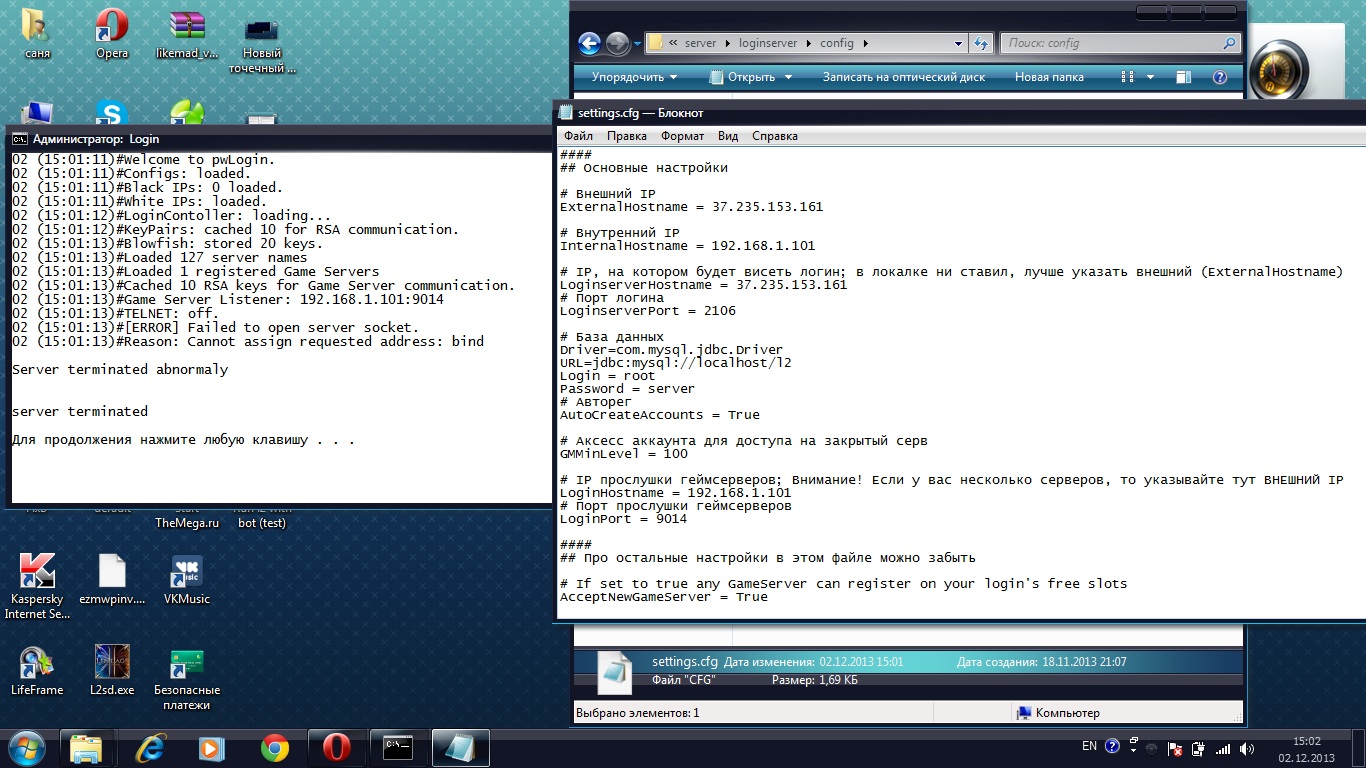Open Explorer help icon
Image resolution: width=1366 pixels, height=768 pixels.
tap(1220, 77)
